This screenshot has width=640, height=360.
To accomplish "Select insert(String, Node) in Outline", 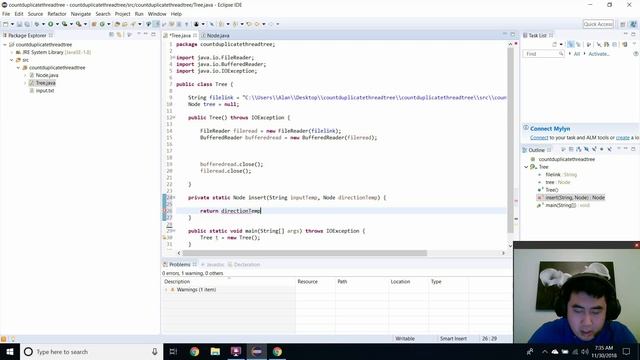I will (x=575, y=198).
